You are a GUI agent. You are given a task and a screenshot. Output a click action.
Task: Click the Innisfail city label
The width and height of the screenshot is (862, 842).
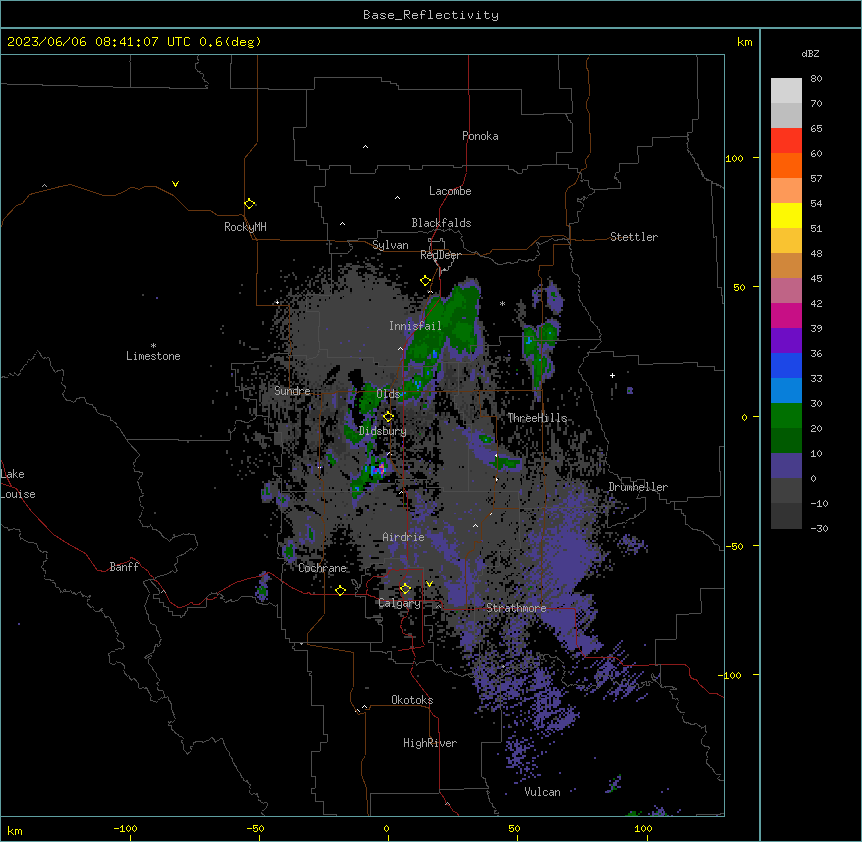415,326
